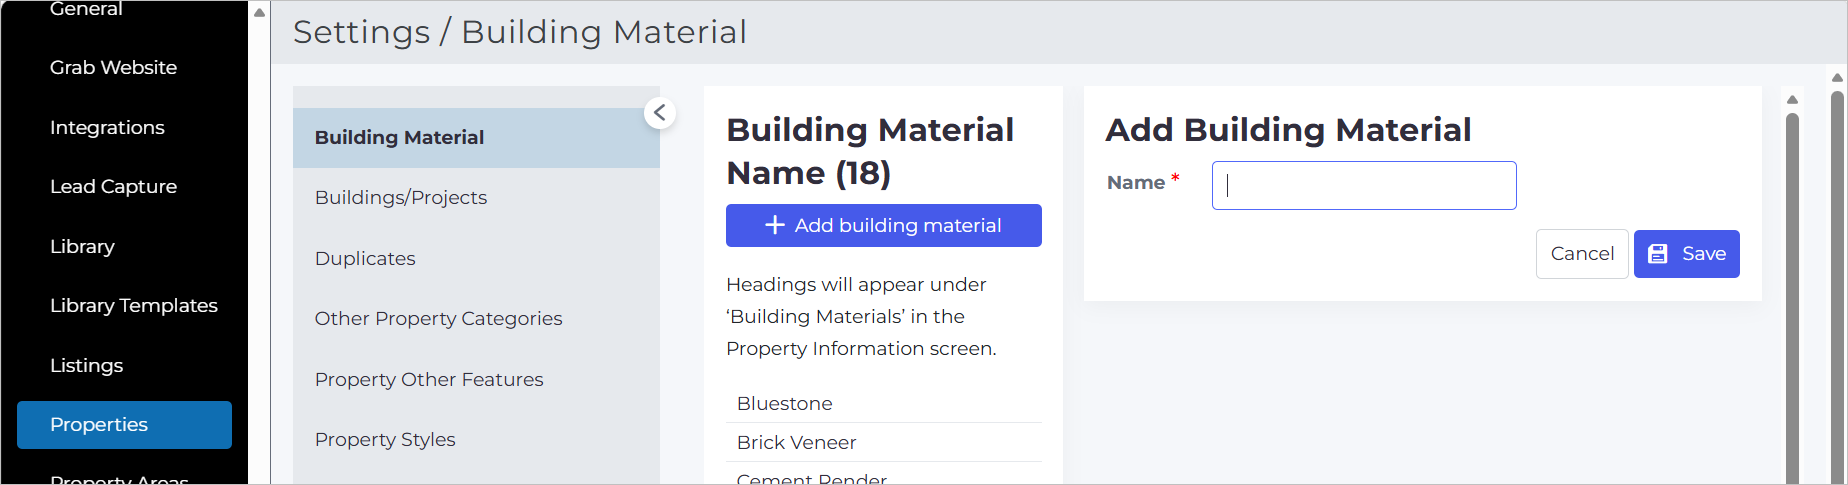Click the Name text field
Image resolution: width=1848 pixels, height=485 pixels.
1364,185
